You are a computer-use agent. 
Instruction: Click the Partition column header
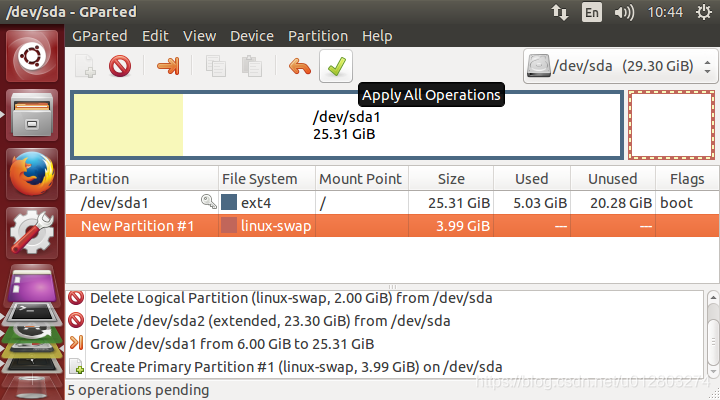[x=142, y=179]
